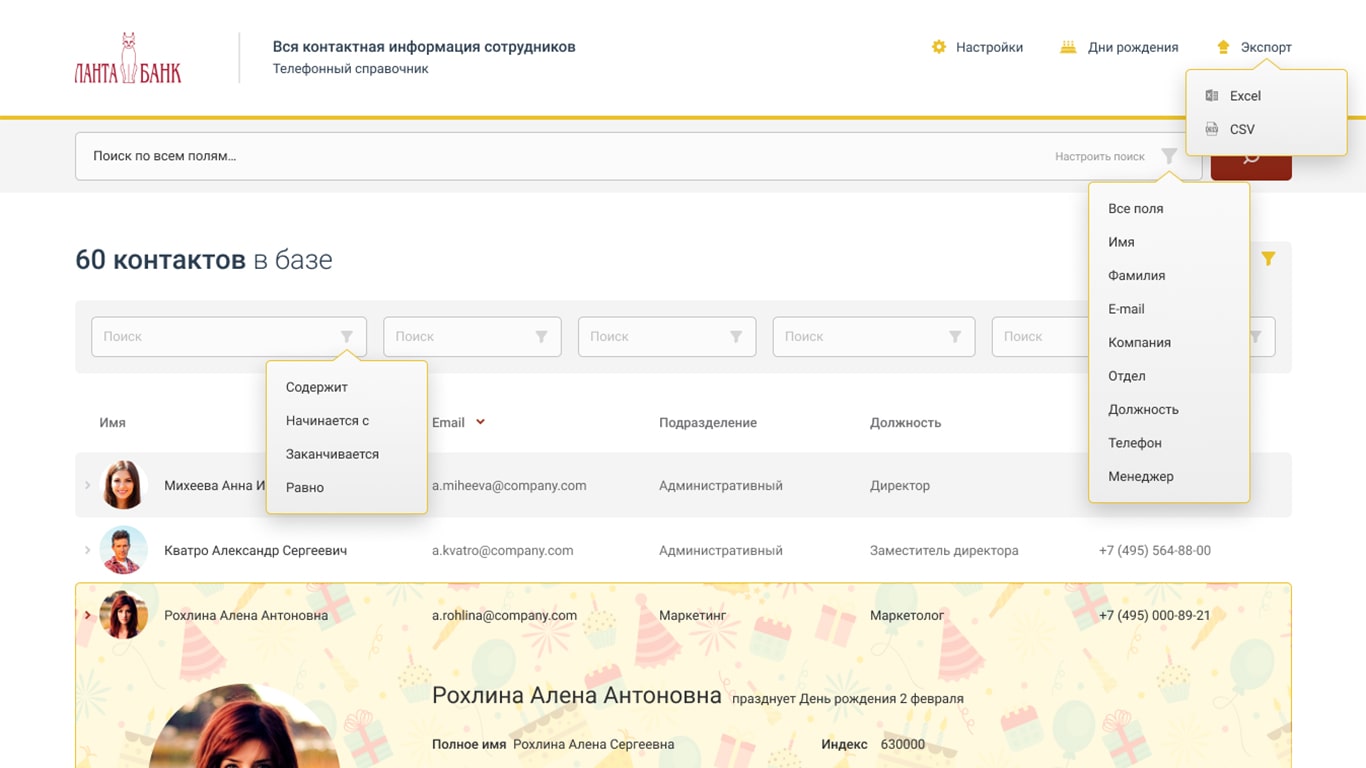Click the Excel file icon
The image size is (1366, 768).
[1211, 96]
